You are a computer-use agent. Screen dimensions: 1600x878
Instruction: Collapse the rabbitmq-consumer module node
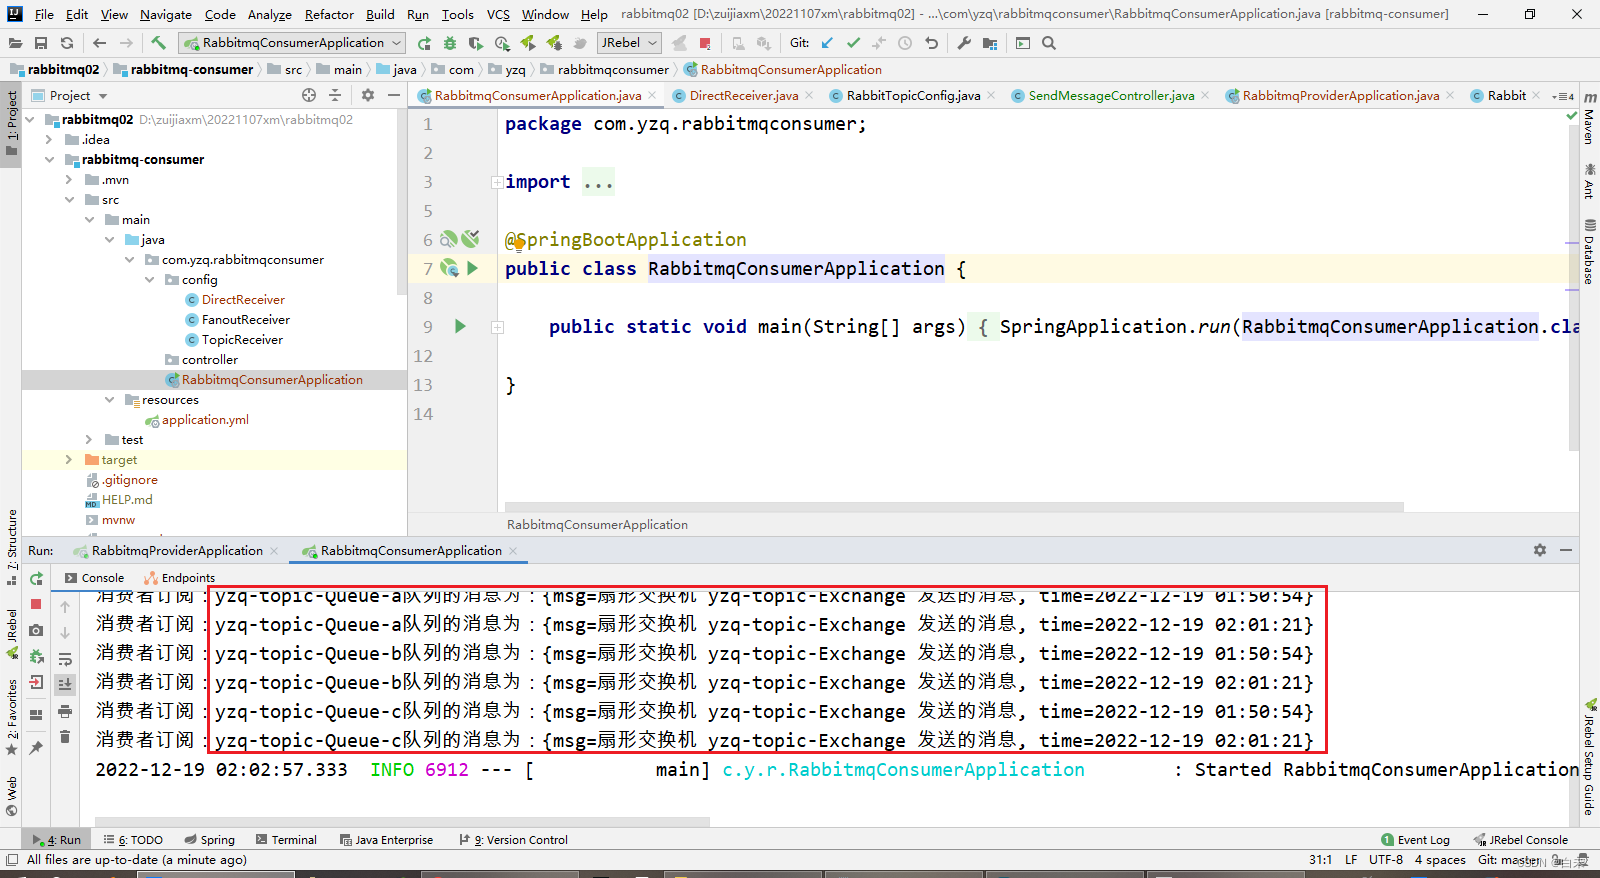click(49, 159)
